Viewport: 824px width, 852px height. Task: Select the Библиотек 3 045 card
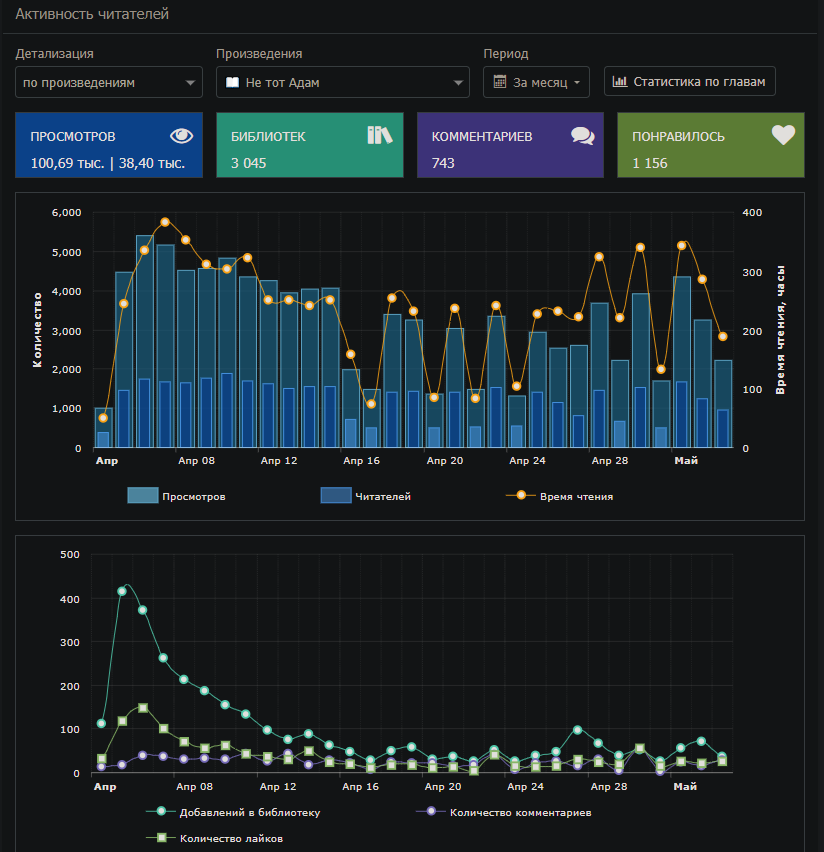[310, 145]
